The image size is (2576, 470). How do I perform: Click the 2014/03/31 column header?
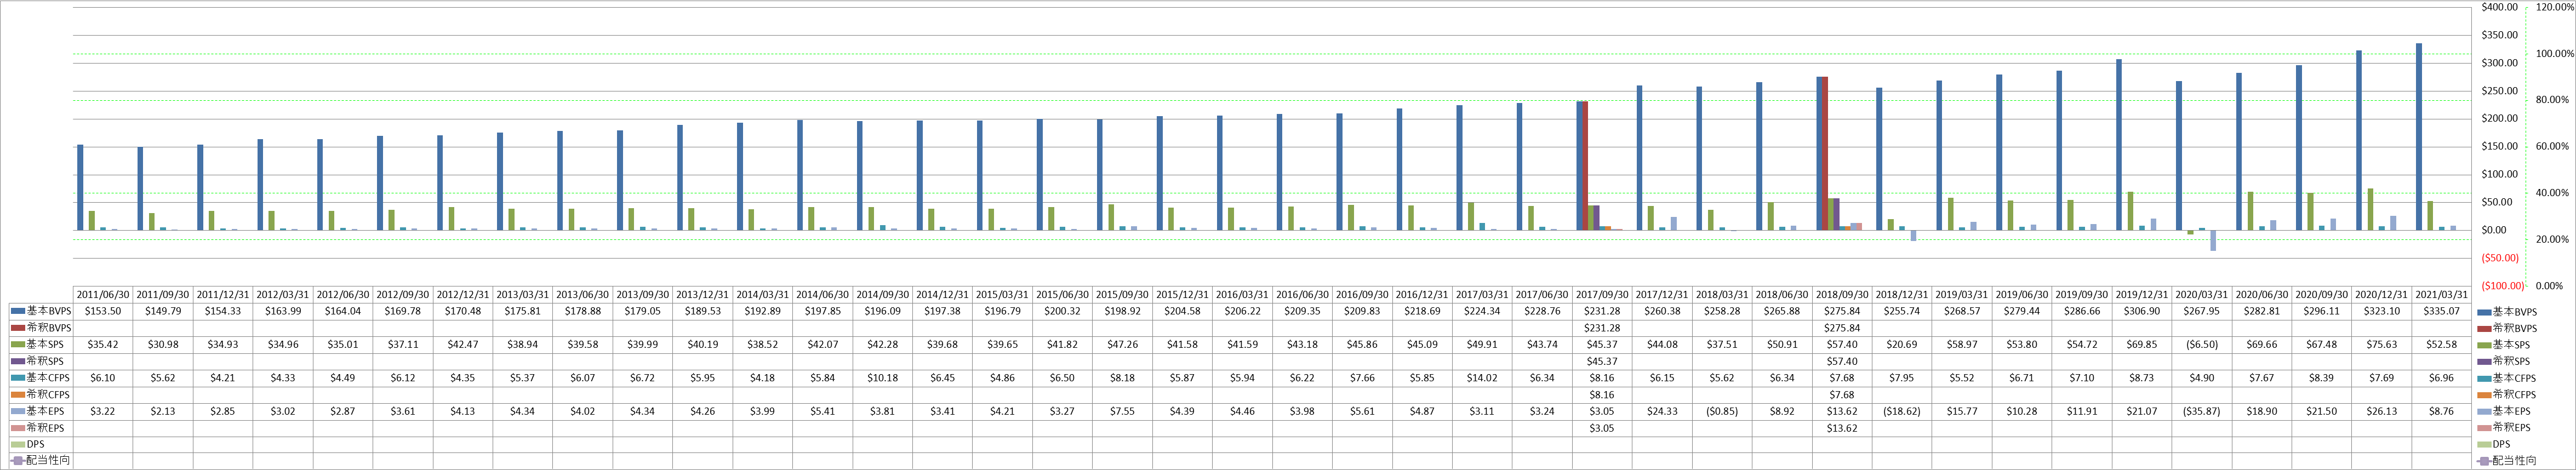tap(763, 295)
